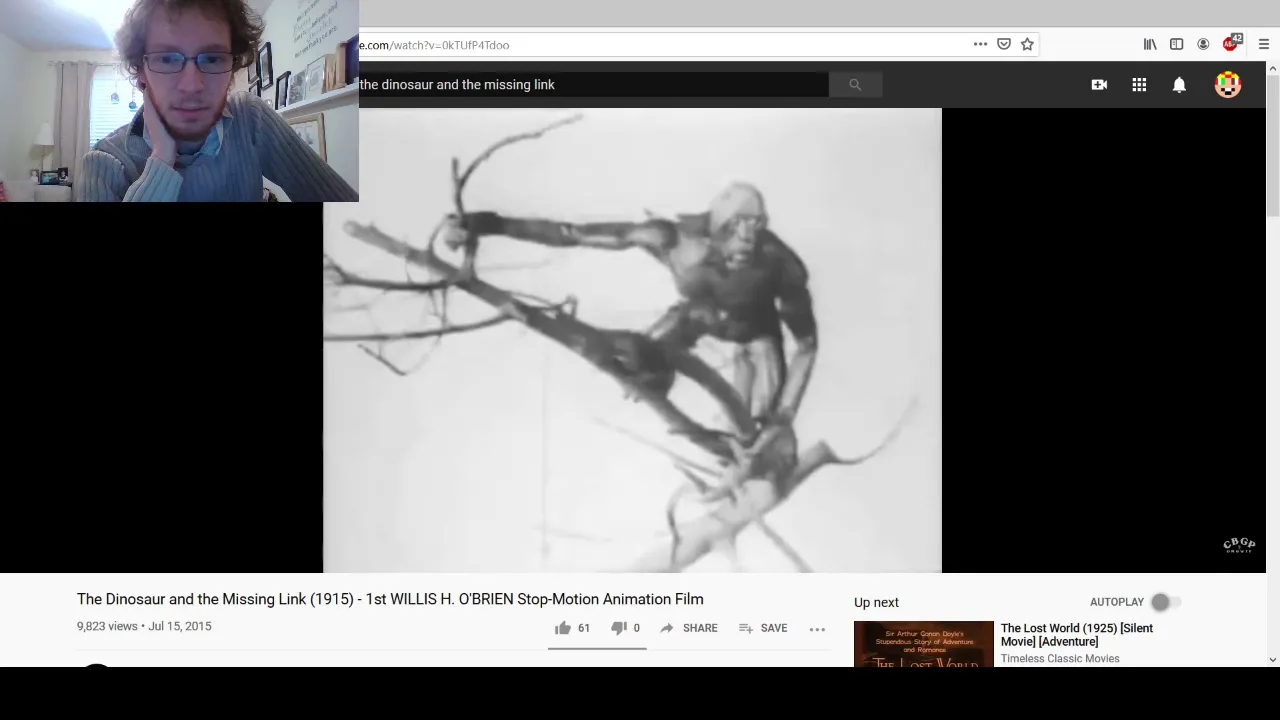
Task: Open the YouTube apps grid
Action: 1139,85
